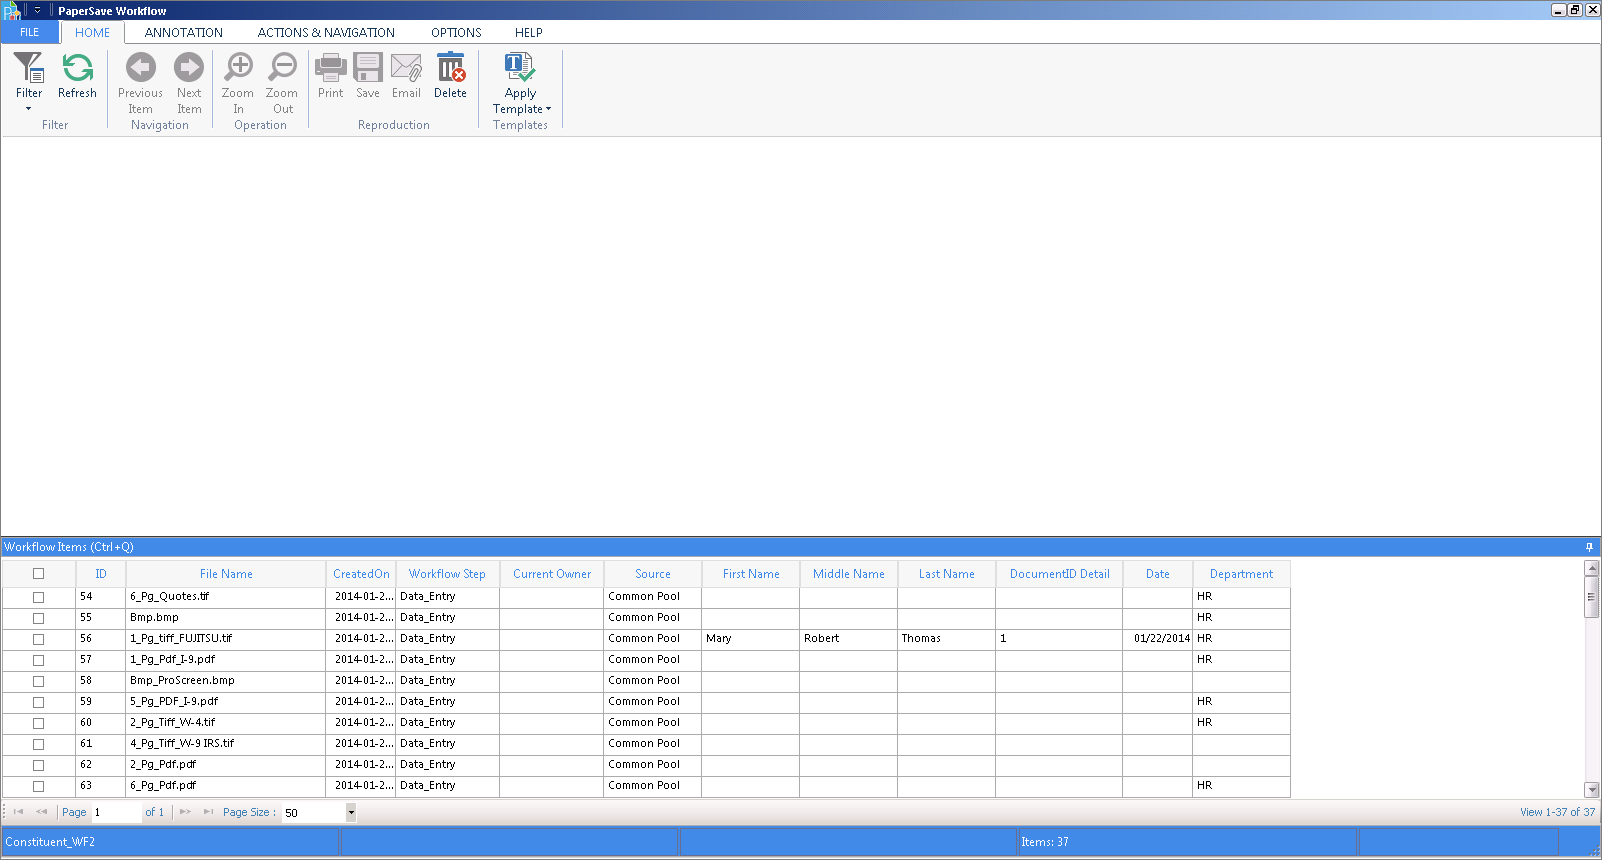Click the grid scrollbar up arrow

coord(1592,567)
